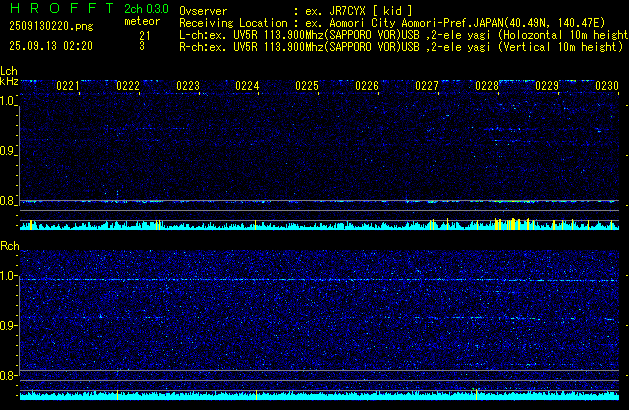Click the meteor count label
The width and height of the screenshot is (629, 410).
142,21
